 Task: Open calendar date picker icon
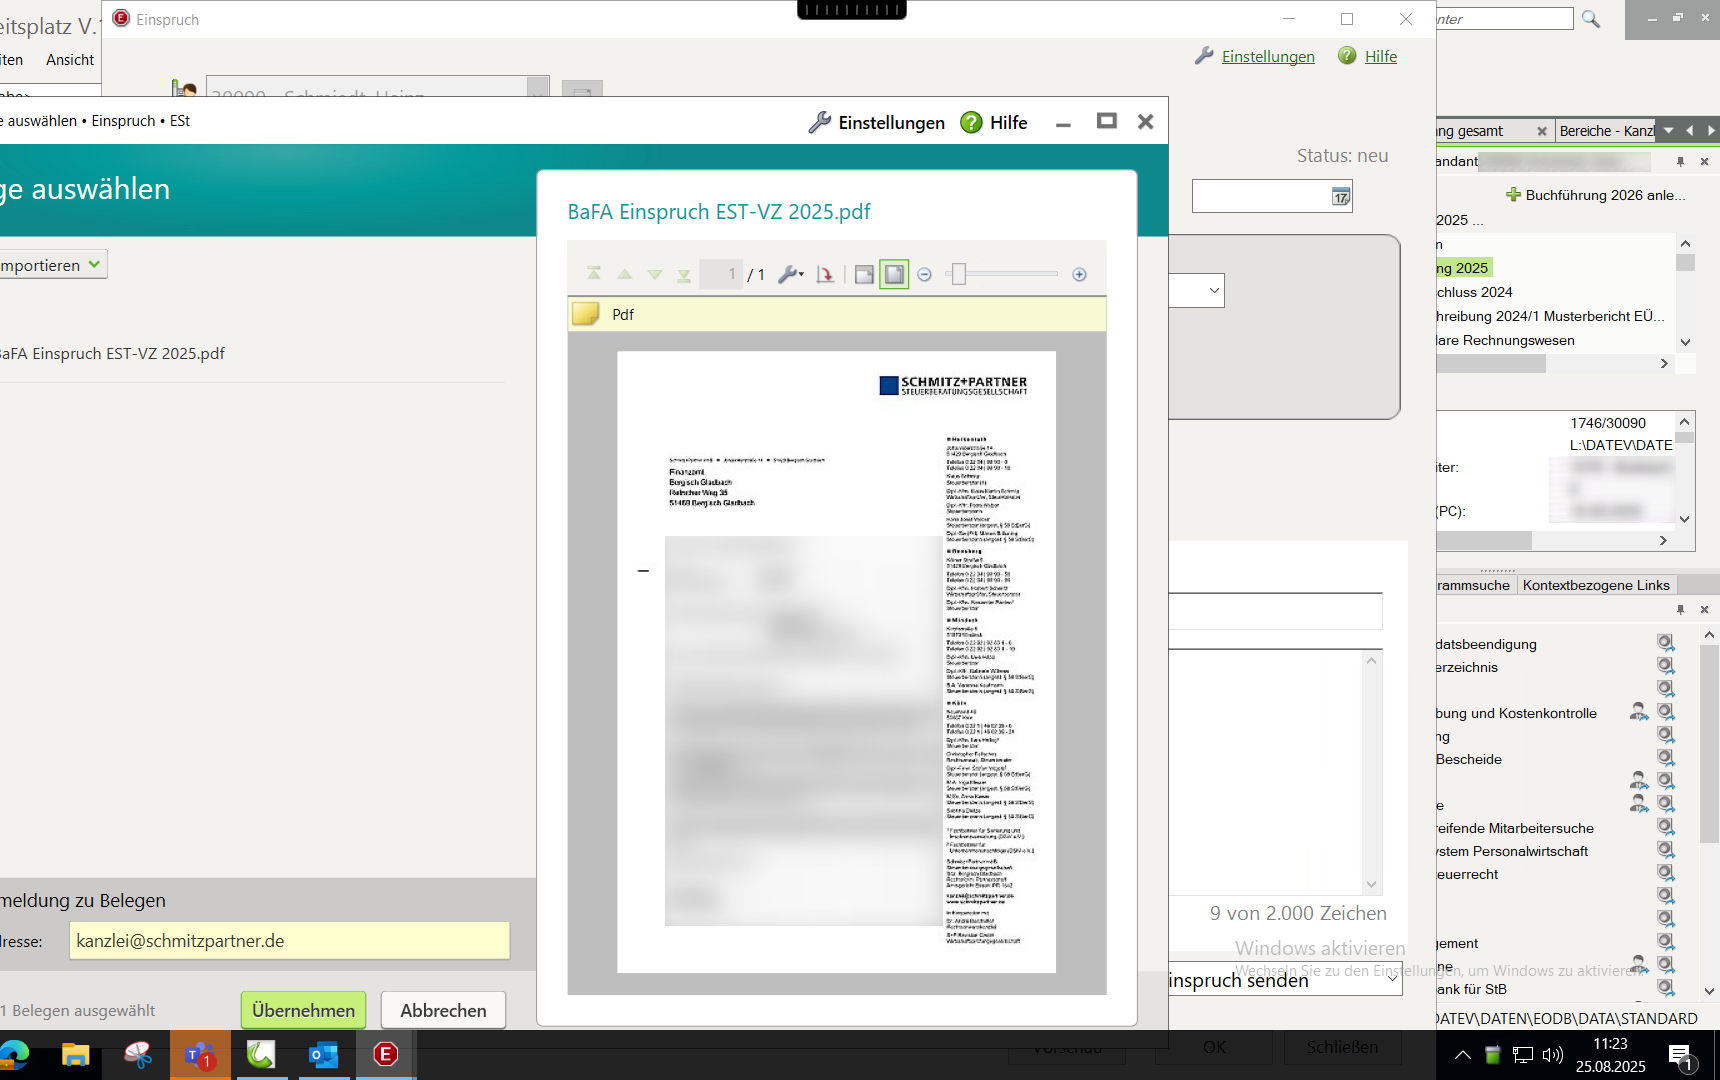coord(1340,197)
